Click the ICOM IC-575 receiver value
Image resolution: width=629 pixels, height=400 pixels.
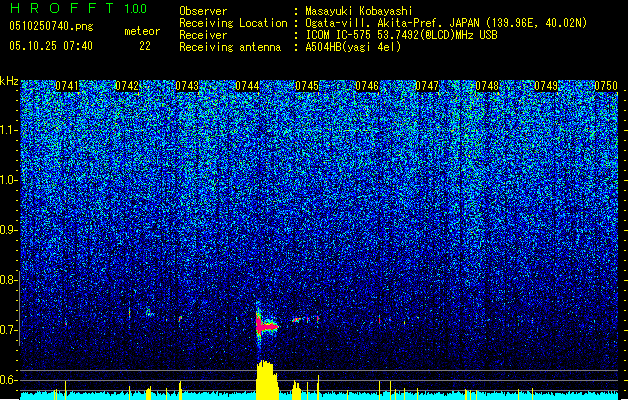click(x=401, y=35)
